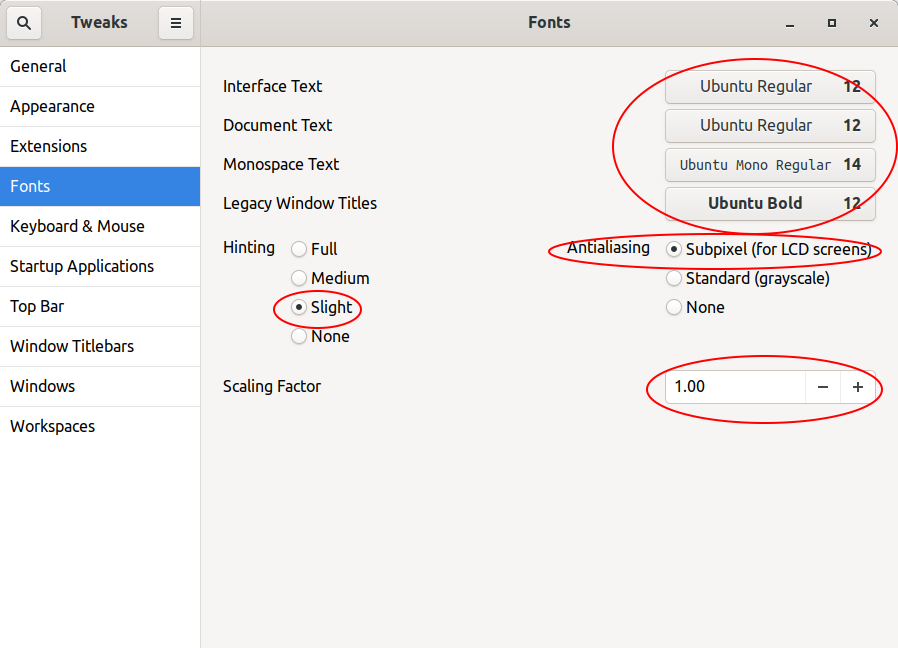Pick Legacy Window Titles font

pyautogui.click(x=770, y=204)
